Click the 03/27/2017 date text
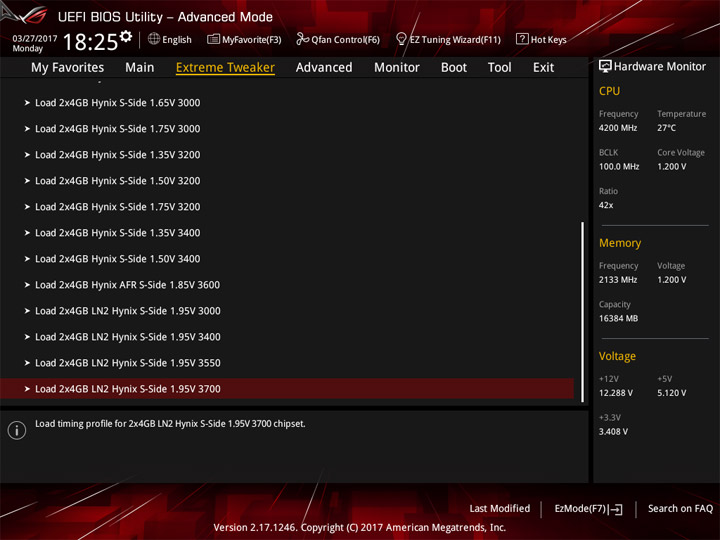Image resolution: width=720 pixels, height=540 pixels. tap(35, 38)
